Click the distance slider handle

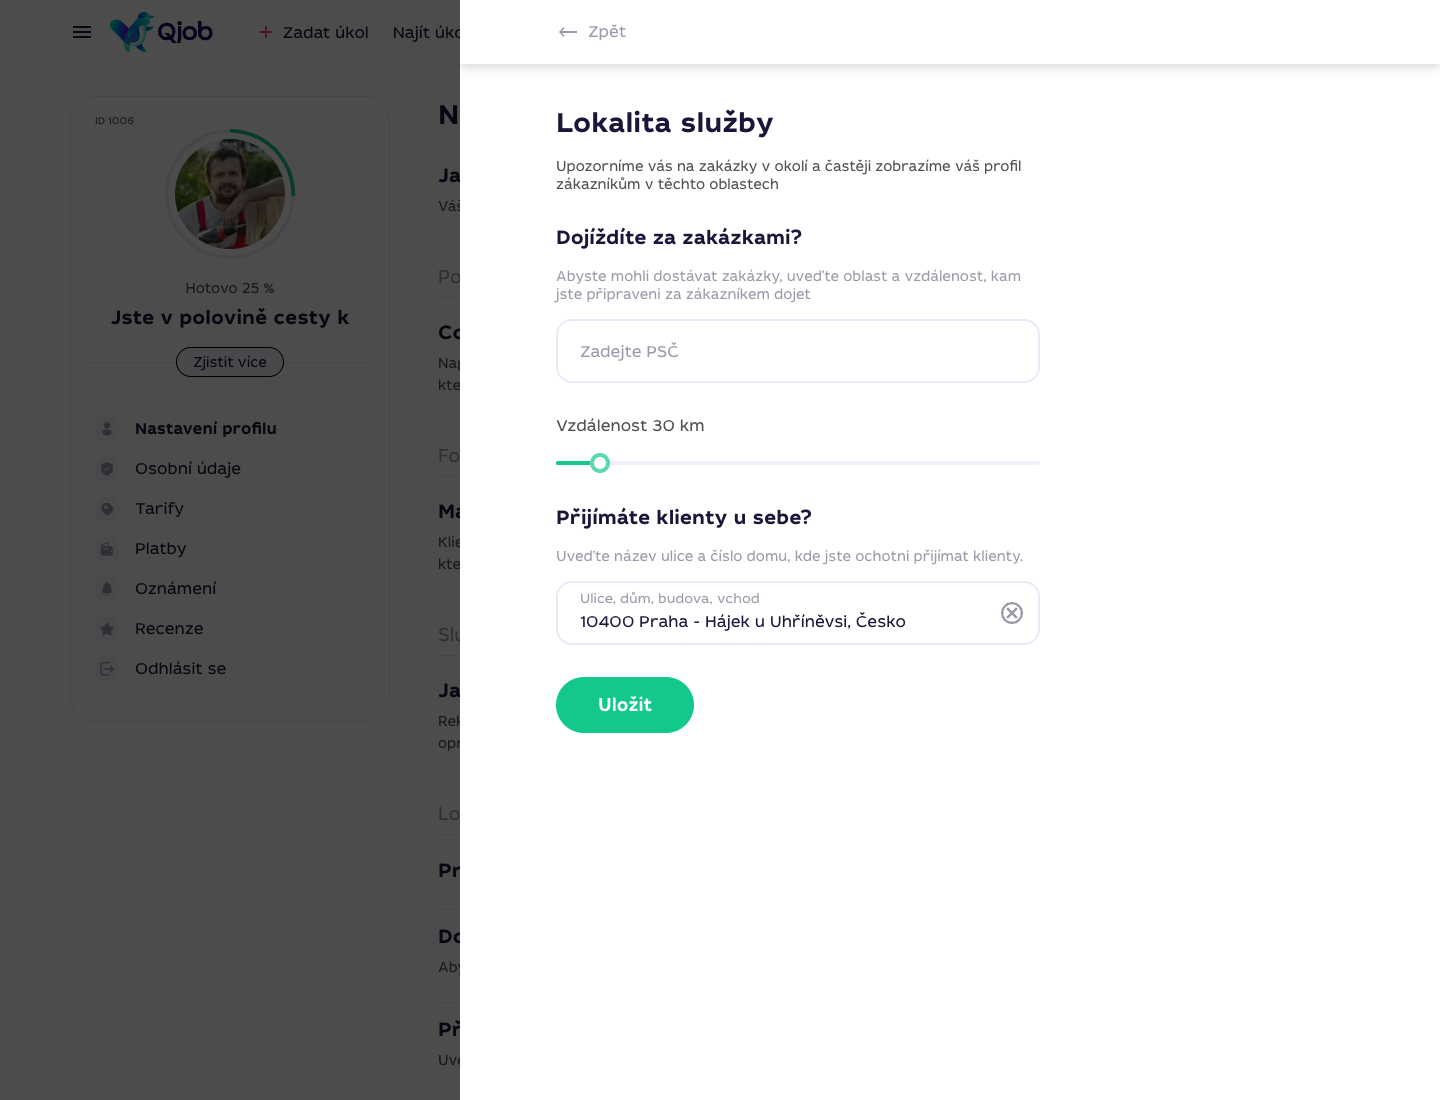(600, 463)
